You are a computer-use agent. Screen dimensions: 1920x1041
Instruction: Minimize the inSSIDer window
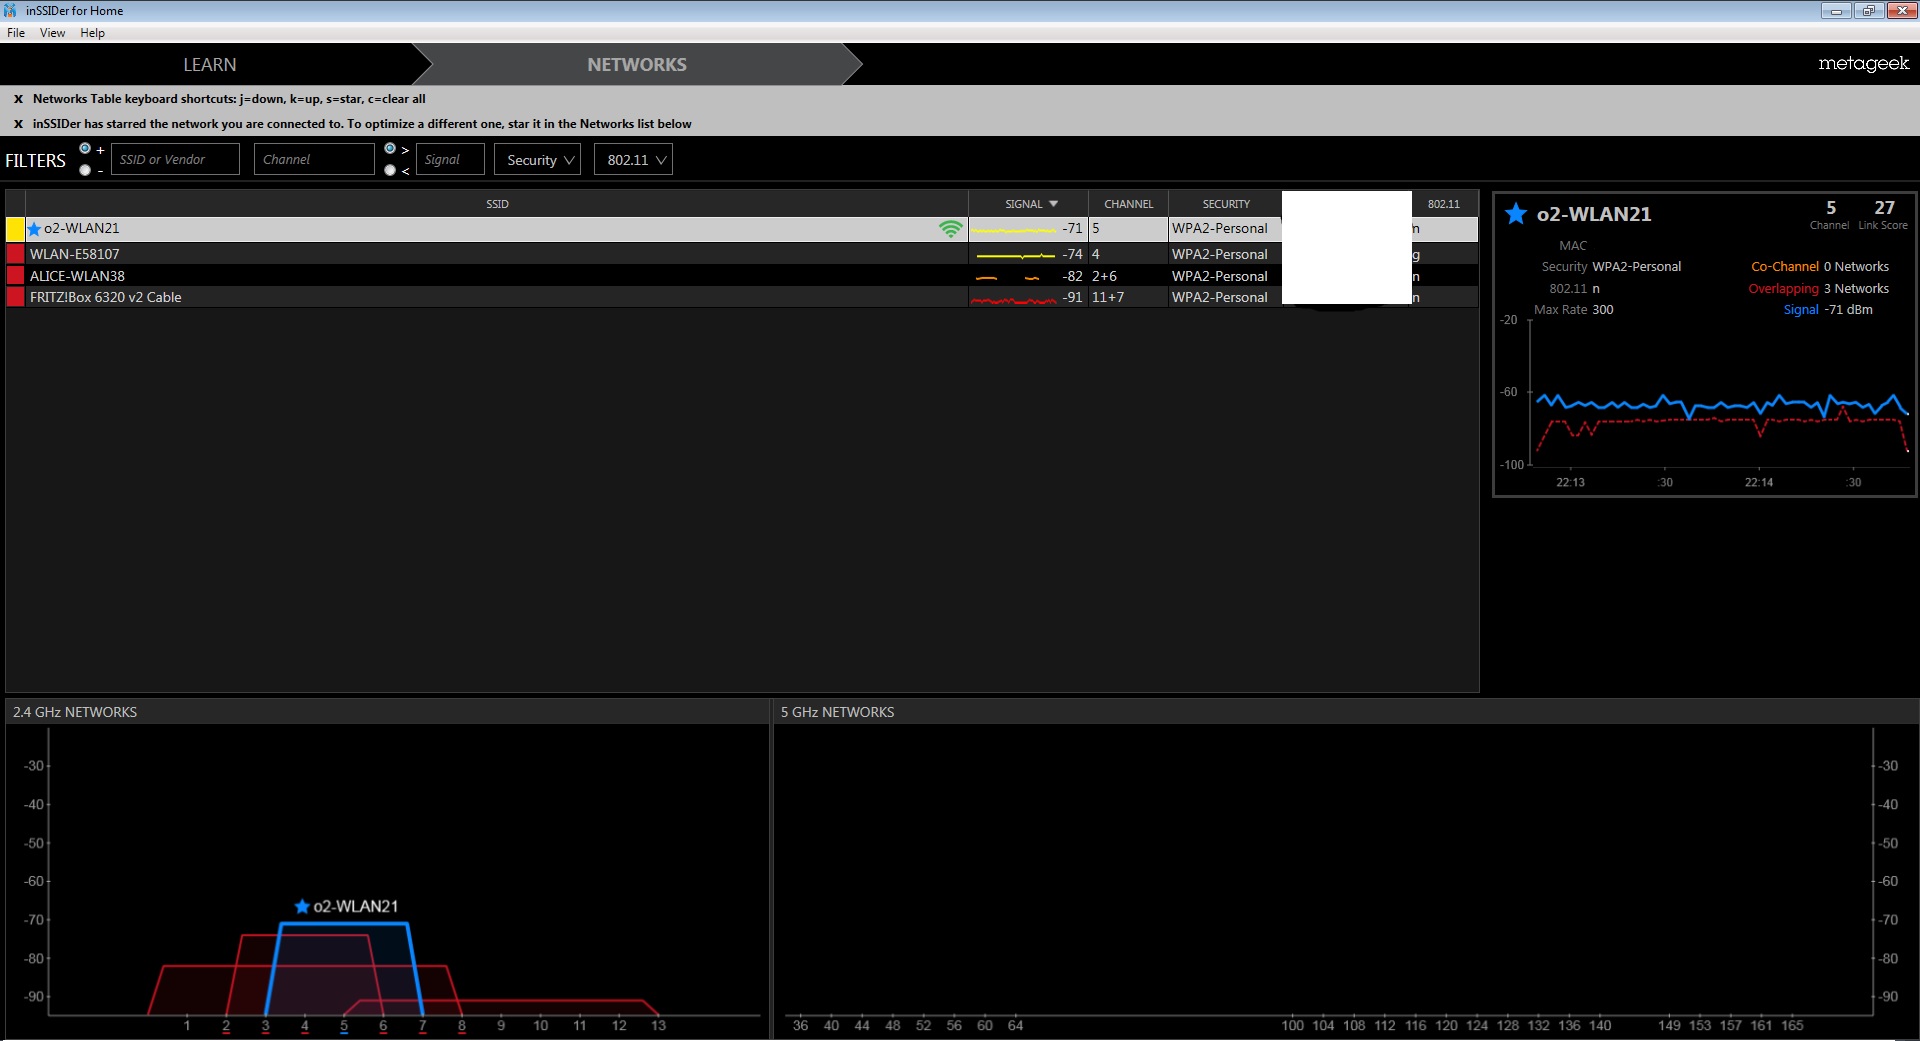pos(1835,11)
